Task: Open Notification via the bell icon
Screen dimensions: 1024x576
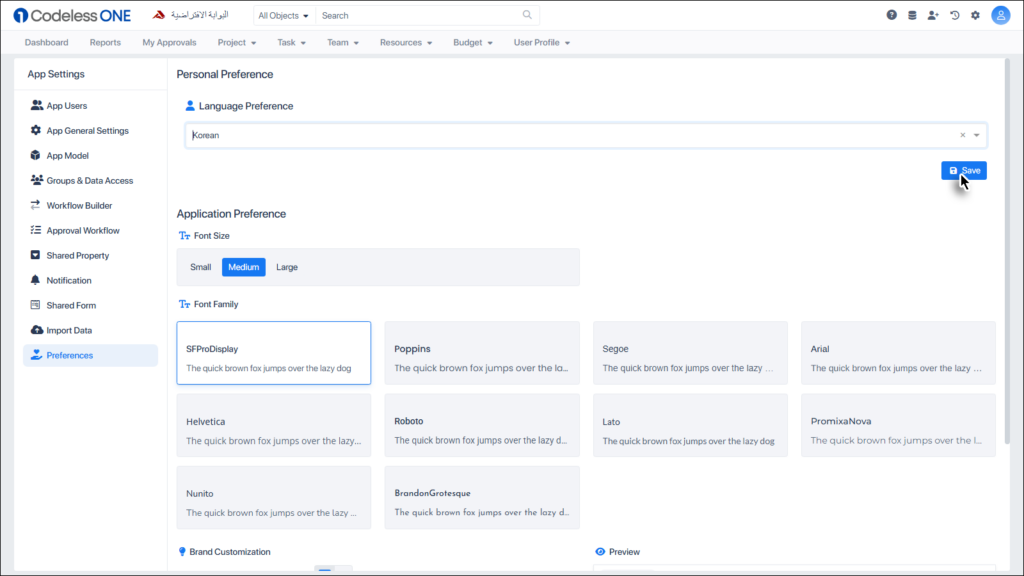Action: (x=35, y=280)
